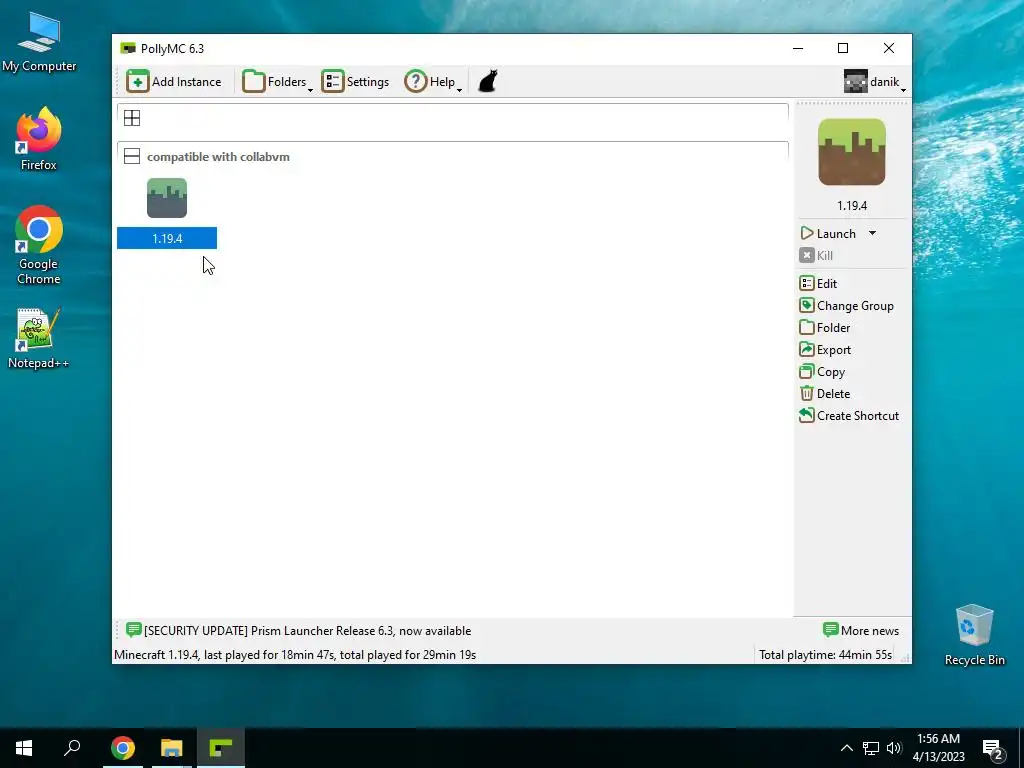The width and height of the screenshot is (1024, 768).
Task: Click Change Group in the sidebar
Action: (846, 306)
